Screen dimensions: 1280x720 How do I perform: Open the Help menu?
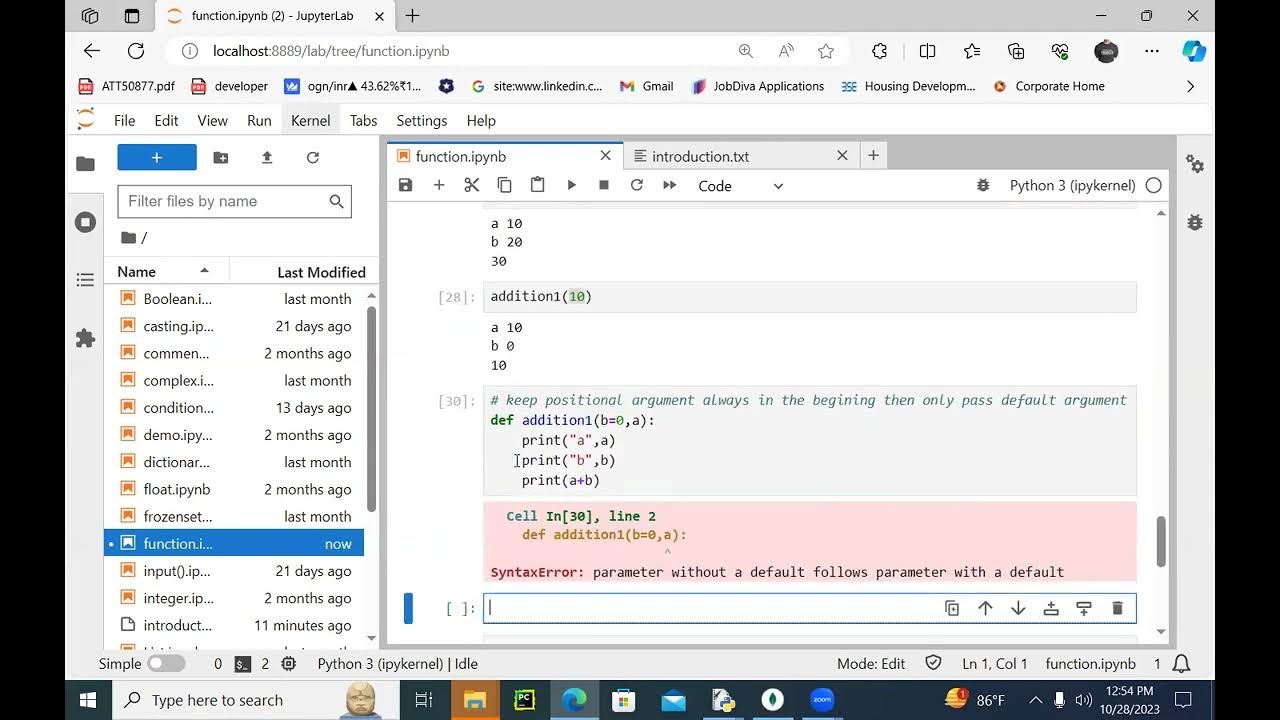[481, 120]
